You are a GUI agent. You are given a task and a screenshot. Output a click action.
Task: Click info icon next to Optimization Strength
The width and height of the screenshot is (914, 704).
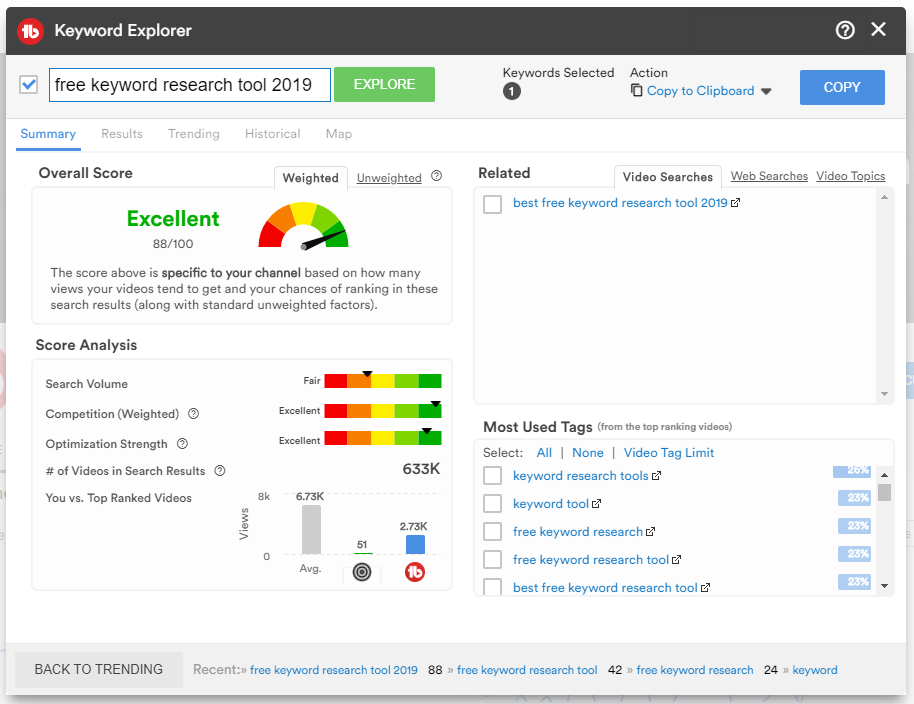pyautogui.click(x=183, y=444)
